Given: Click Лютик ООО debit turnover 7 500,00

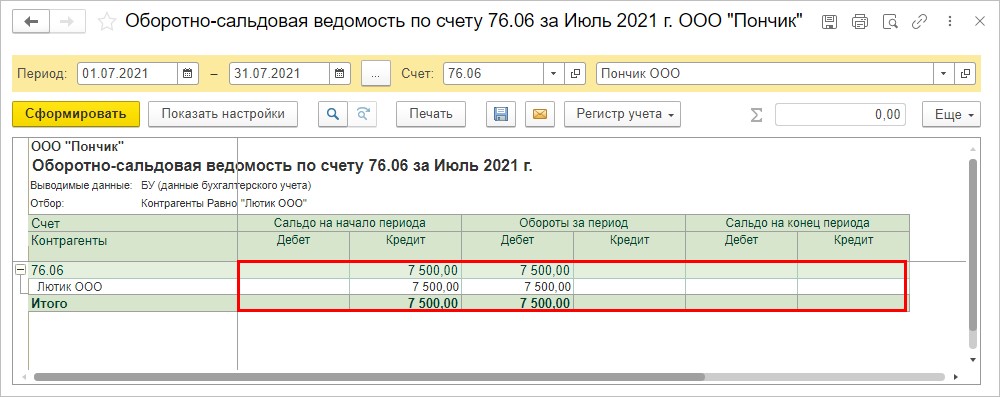Looking at the screenshot, I should click(x=517, y=287).
